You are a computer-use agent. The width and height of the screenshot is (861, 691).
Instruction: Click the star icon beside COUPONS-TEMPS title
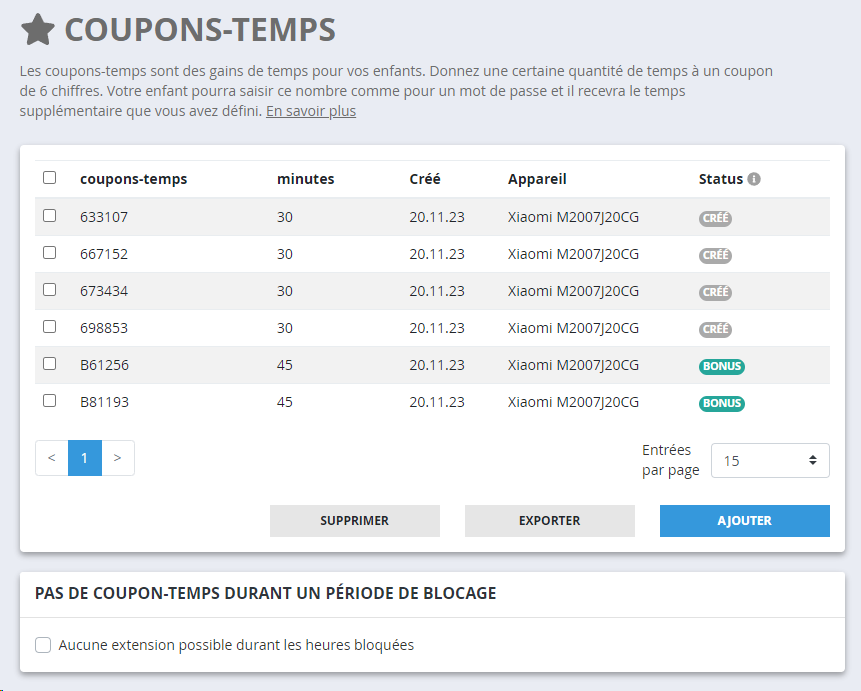38,30
